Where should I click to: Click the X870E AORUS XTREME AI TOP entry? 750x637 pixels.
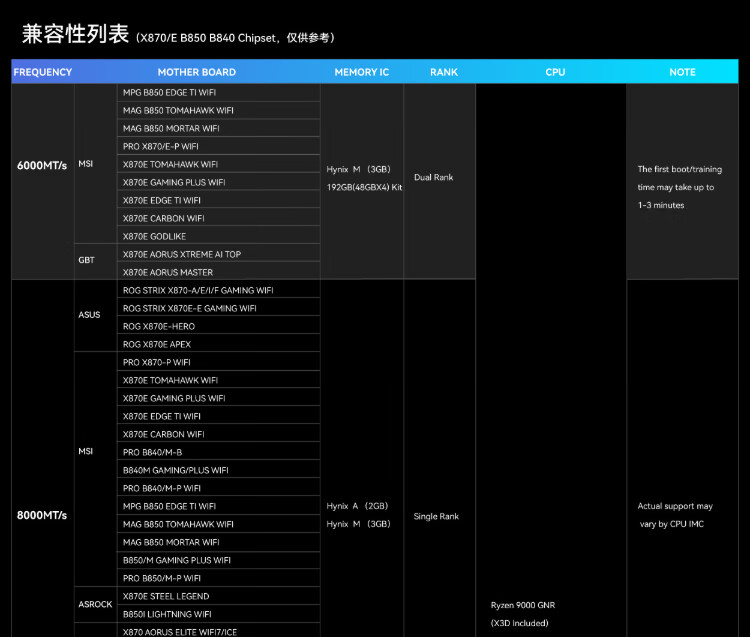[x=182, y=255]
